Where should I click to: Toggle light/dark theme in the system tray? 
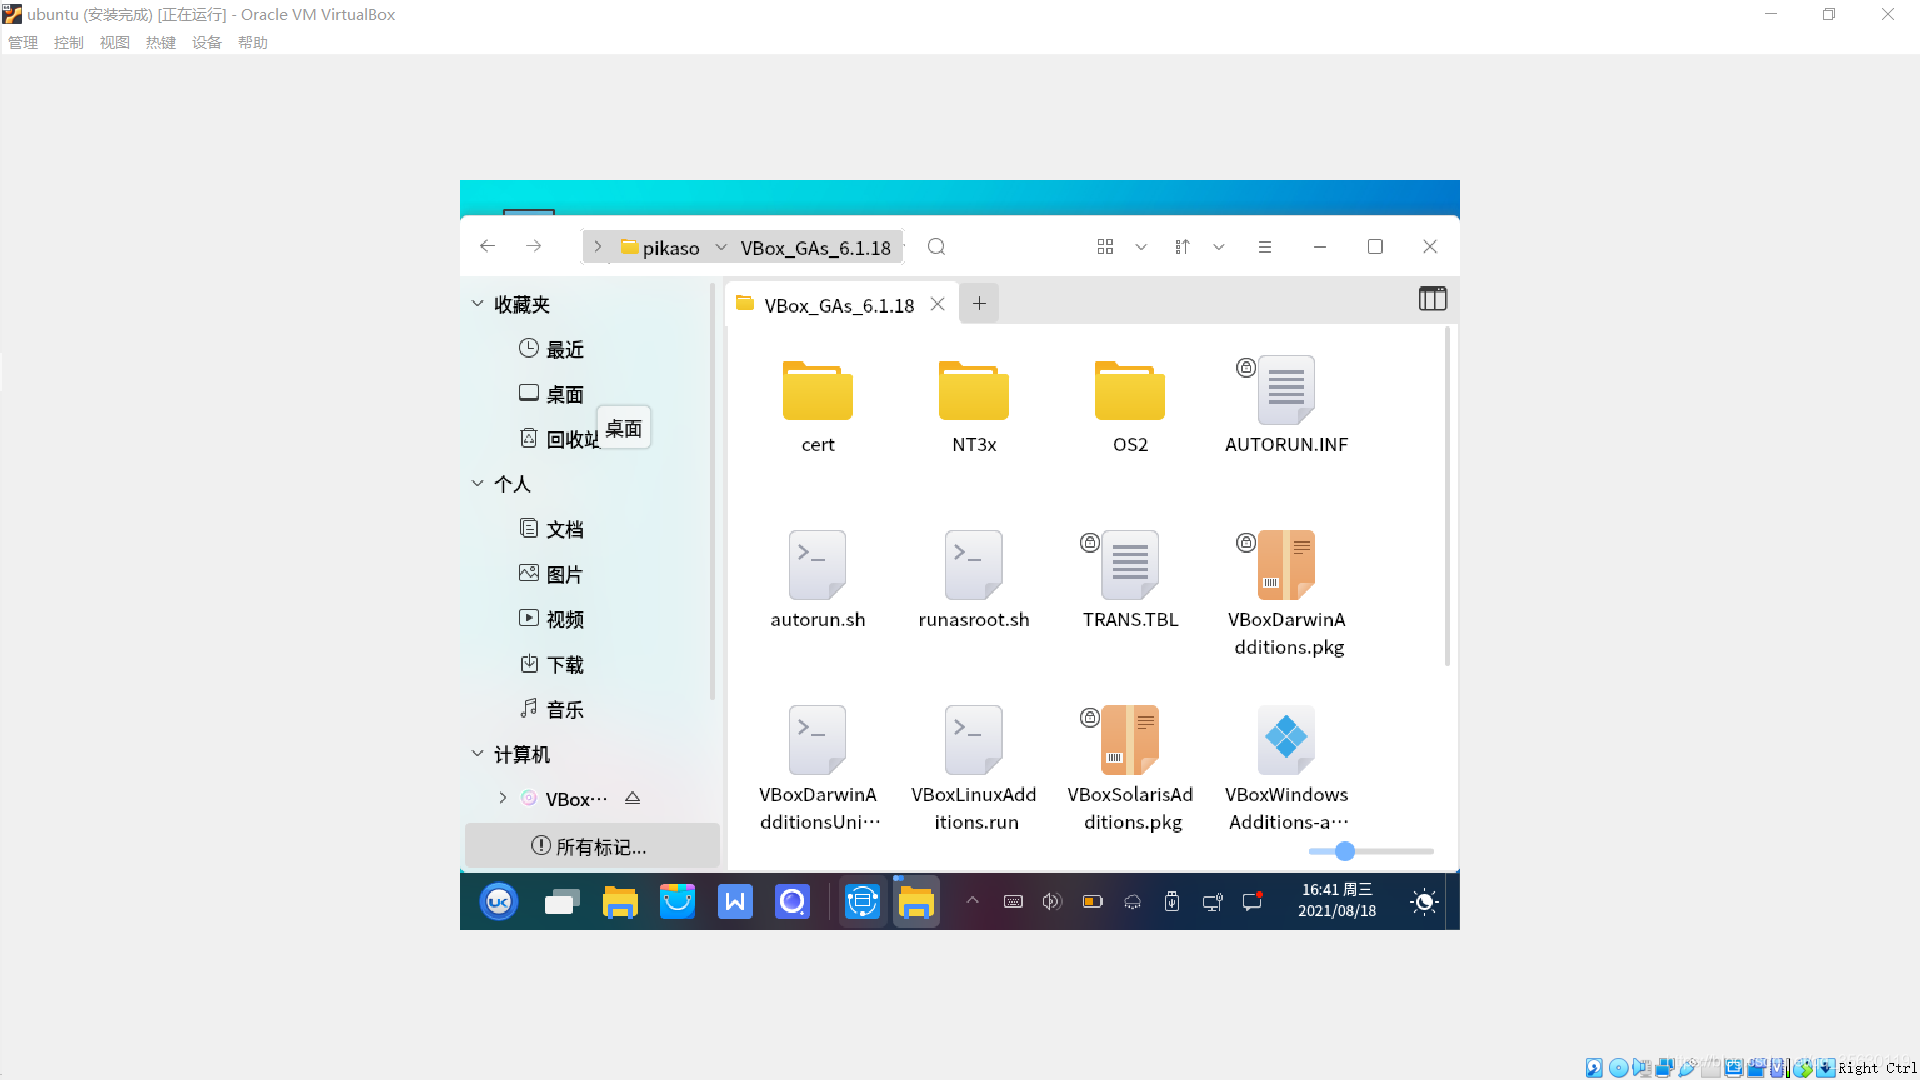pyautogui.click(x=1423, y=901)
